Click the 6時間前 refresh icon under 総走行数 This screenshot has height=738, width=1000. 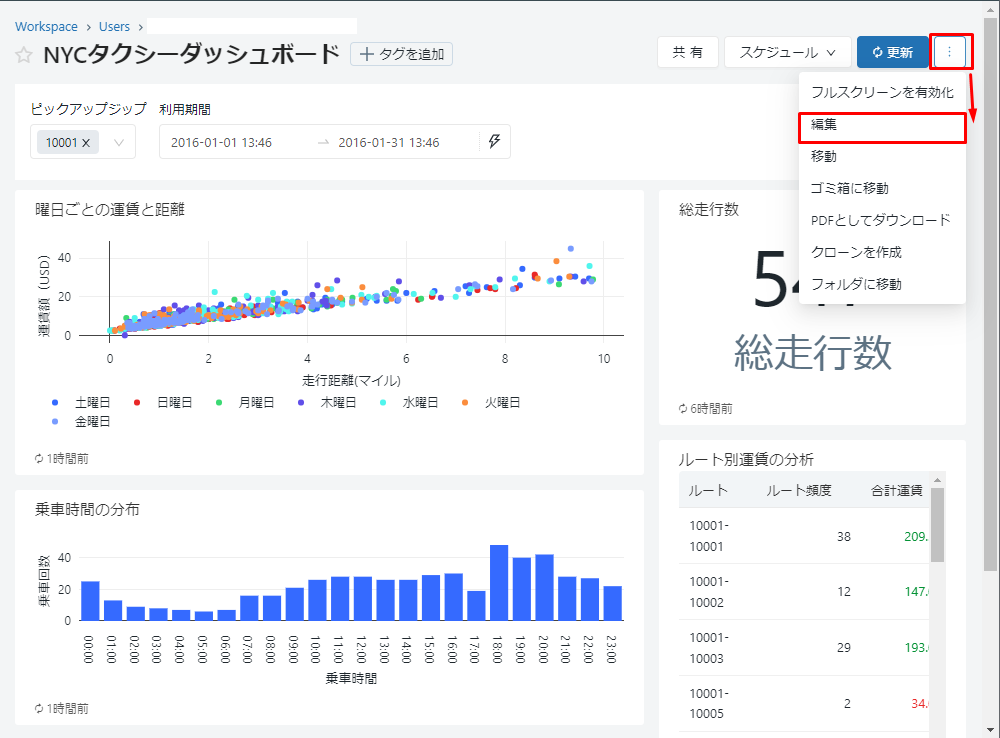pyautogui.click(x=683, y=408)
